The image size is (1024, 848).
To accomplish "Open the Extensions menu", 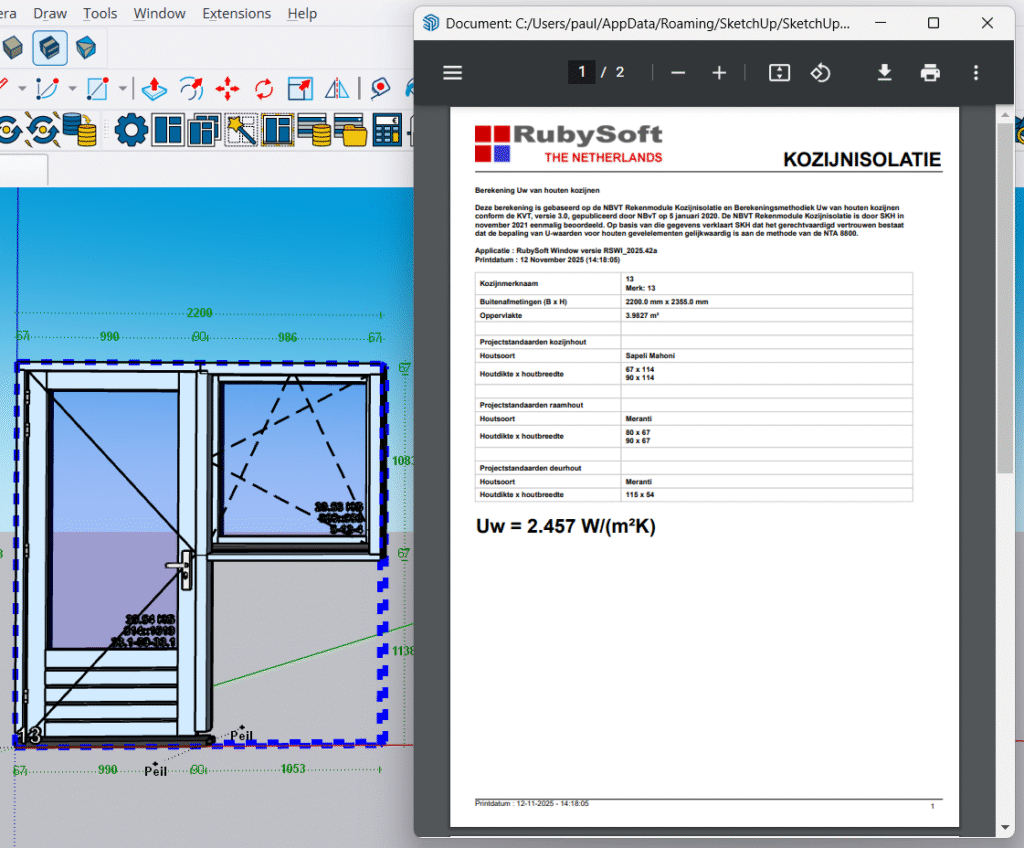I will 236,13.
